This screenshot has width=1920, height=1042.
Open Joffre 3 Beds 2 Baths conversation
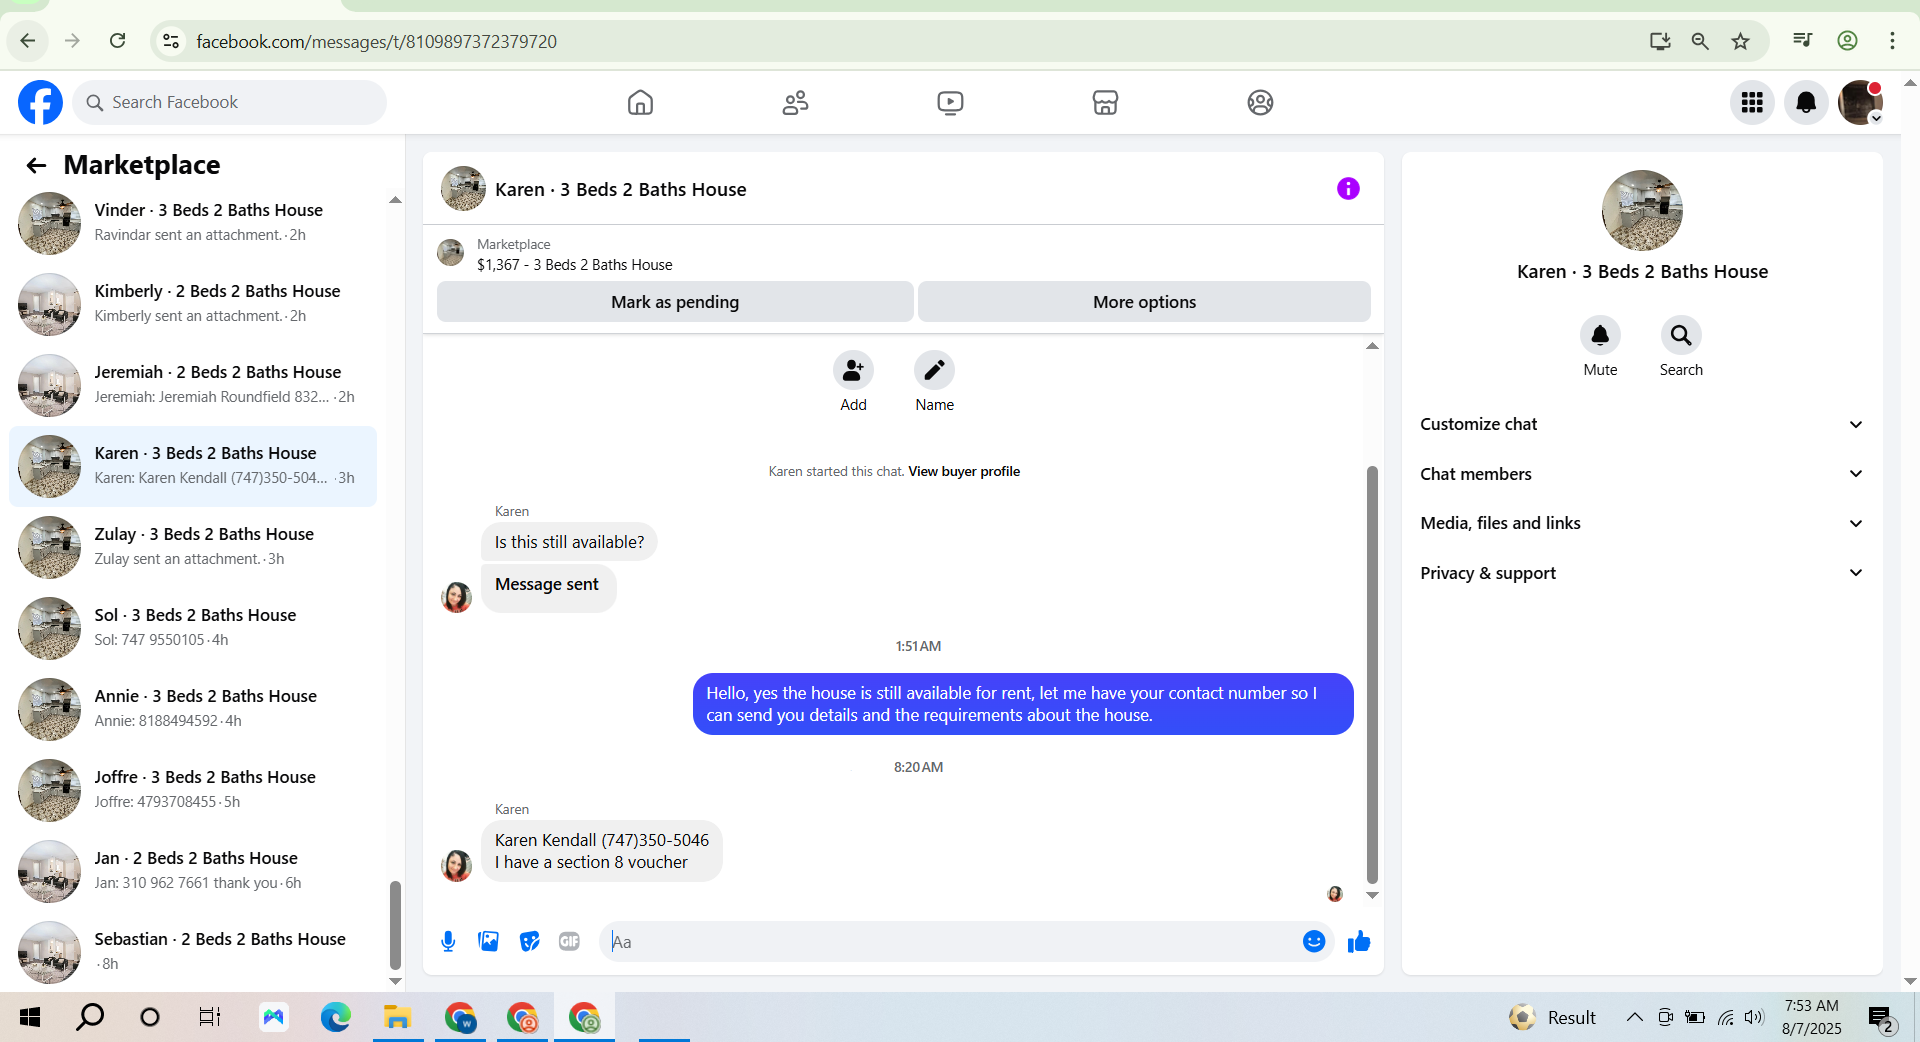tap(194, 790)
